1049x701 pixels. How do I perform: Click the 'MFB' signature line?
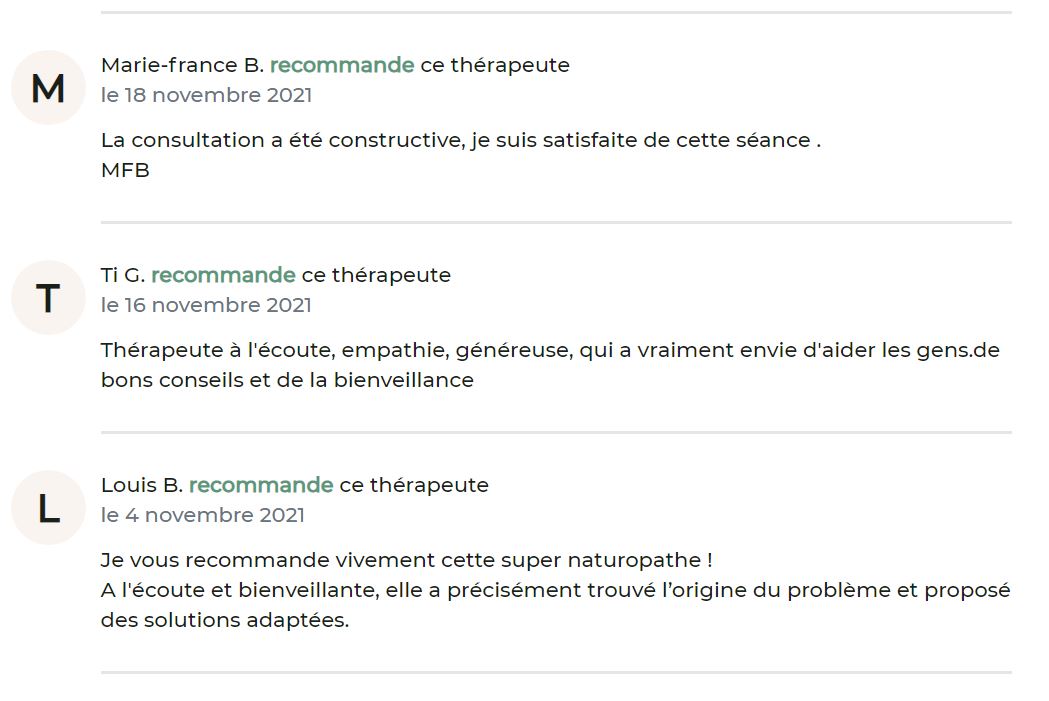click(x=125, y=170)
